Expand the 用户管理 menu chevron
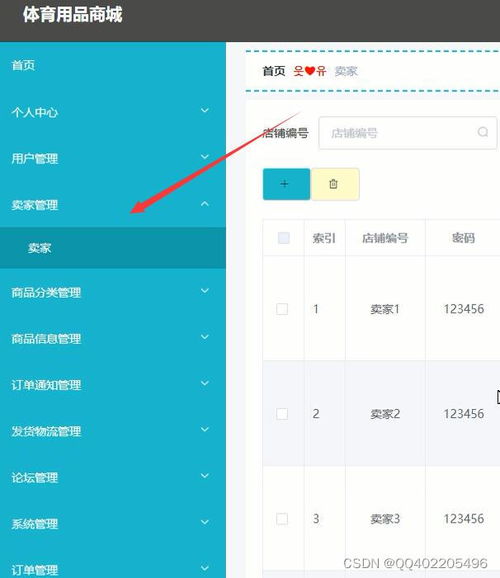Screen dimensions: 500x578 point(205,157)
